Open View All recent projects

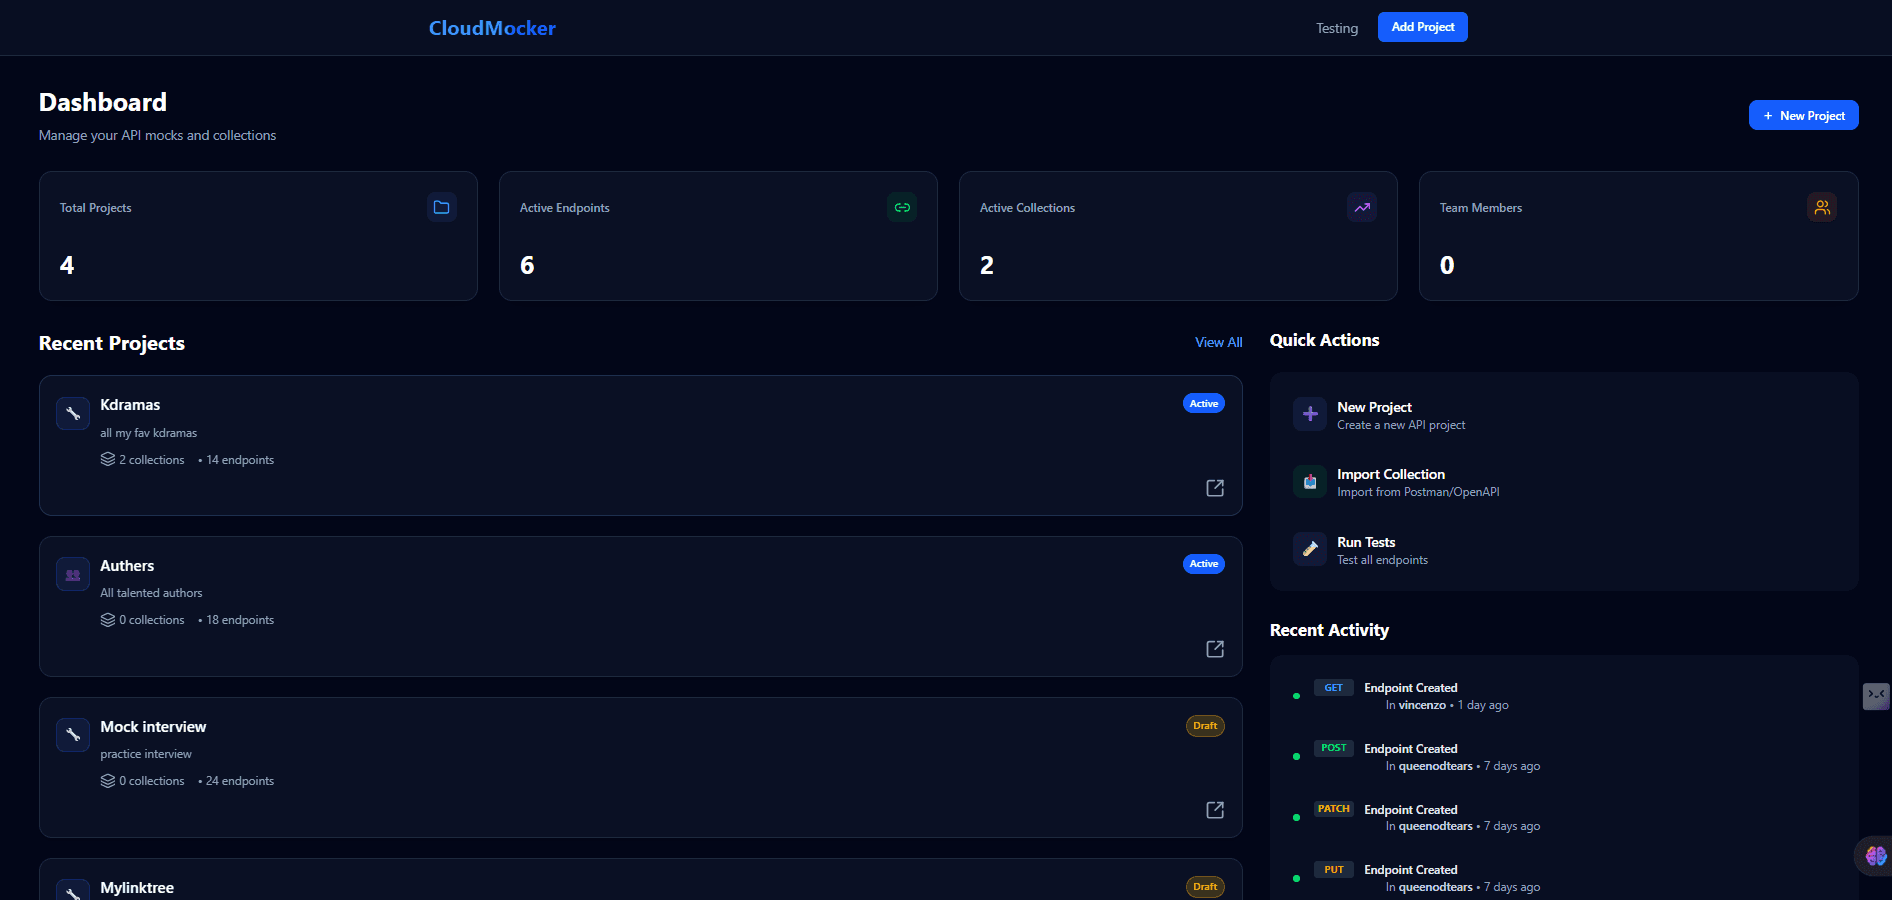(1218, 342)
